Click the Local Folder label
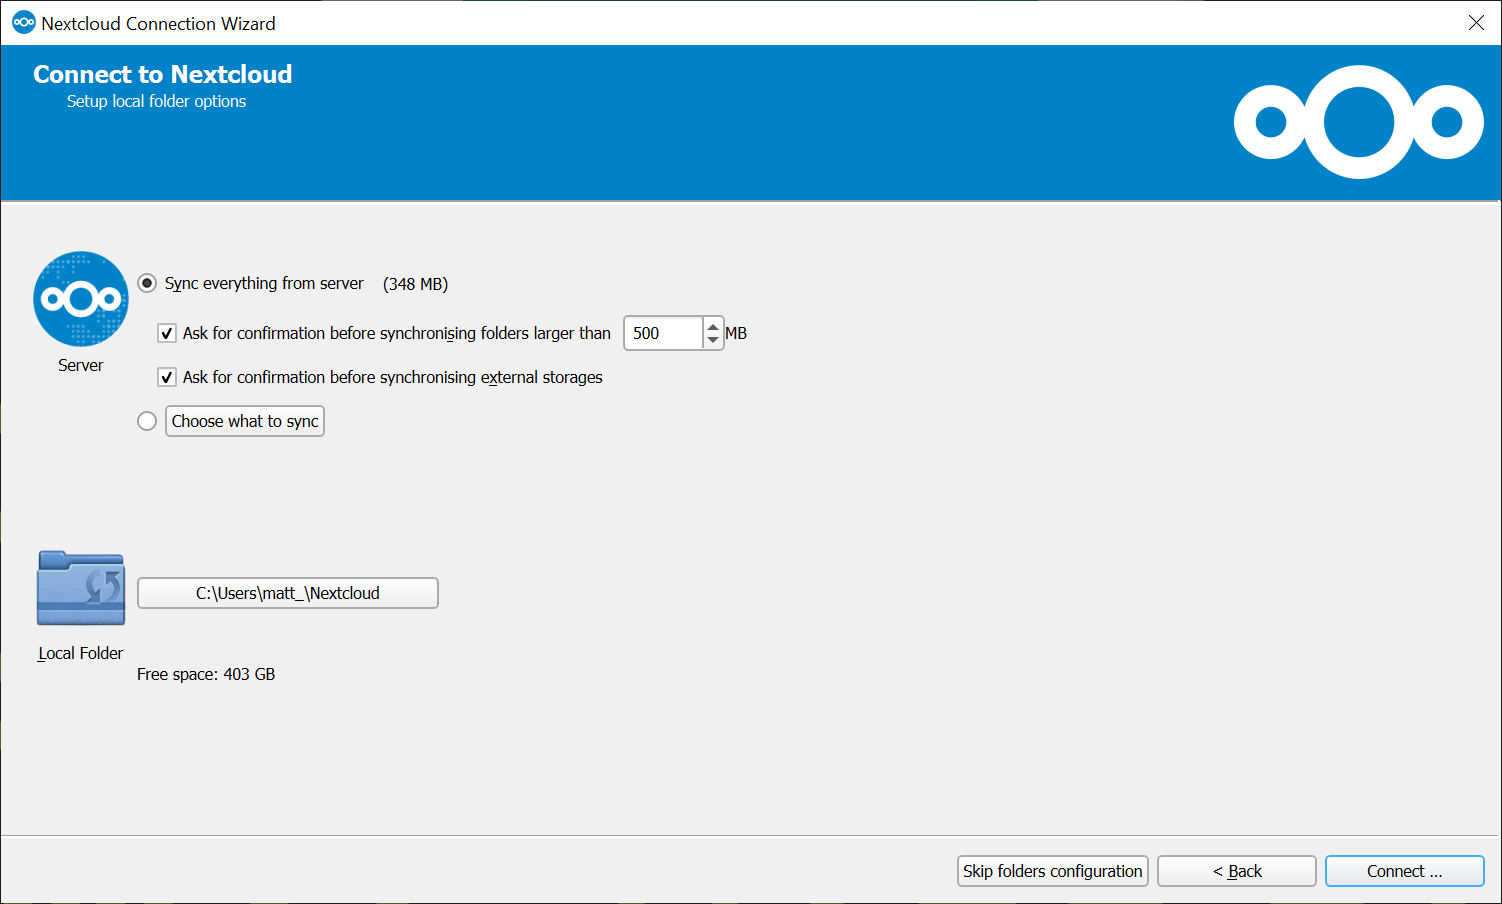Viewport: 1502px width, 904px height. coord(81,653)
